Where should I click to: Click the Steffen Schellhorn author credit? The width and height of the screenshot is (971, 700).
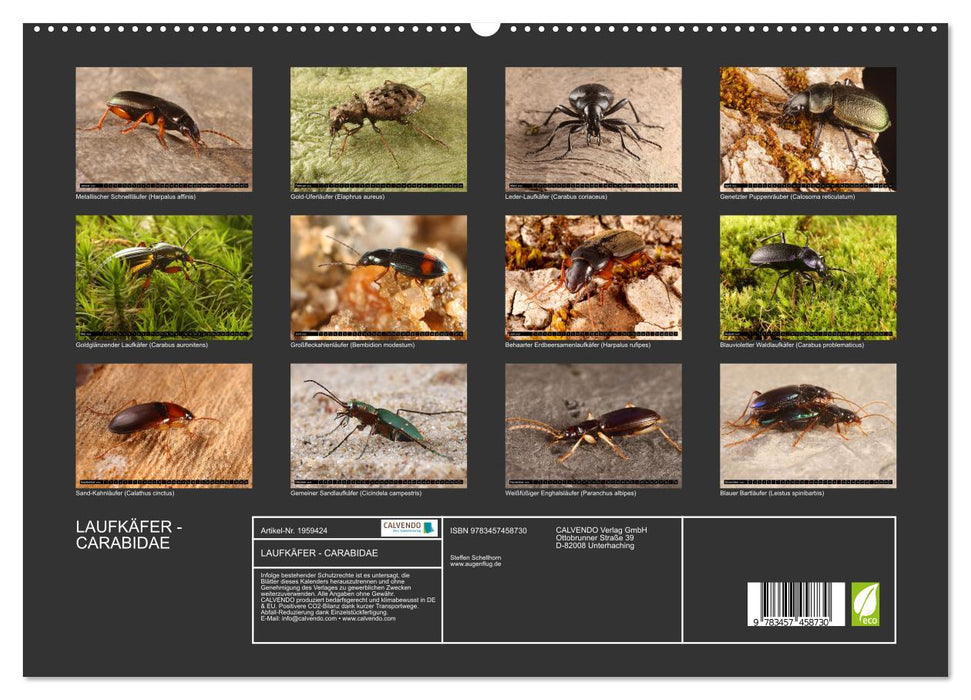[x=477, y=557]
